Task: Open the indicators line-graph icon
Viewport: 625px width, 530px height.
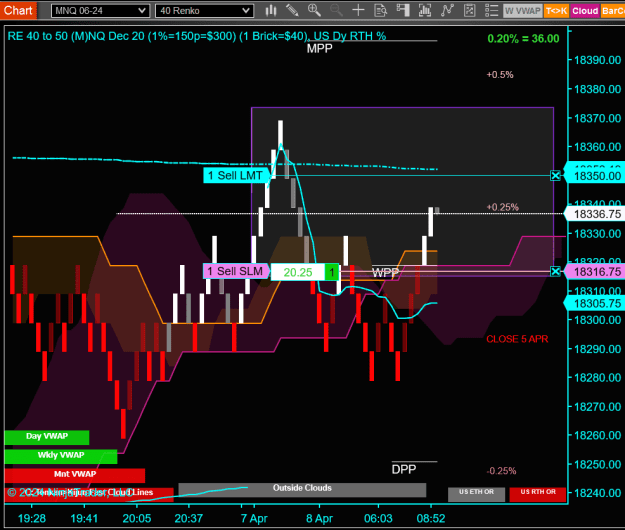Action: [x=447, y=11]
